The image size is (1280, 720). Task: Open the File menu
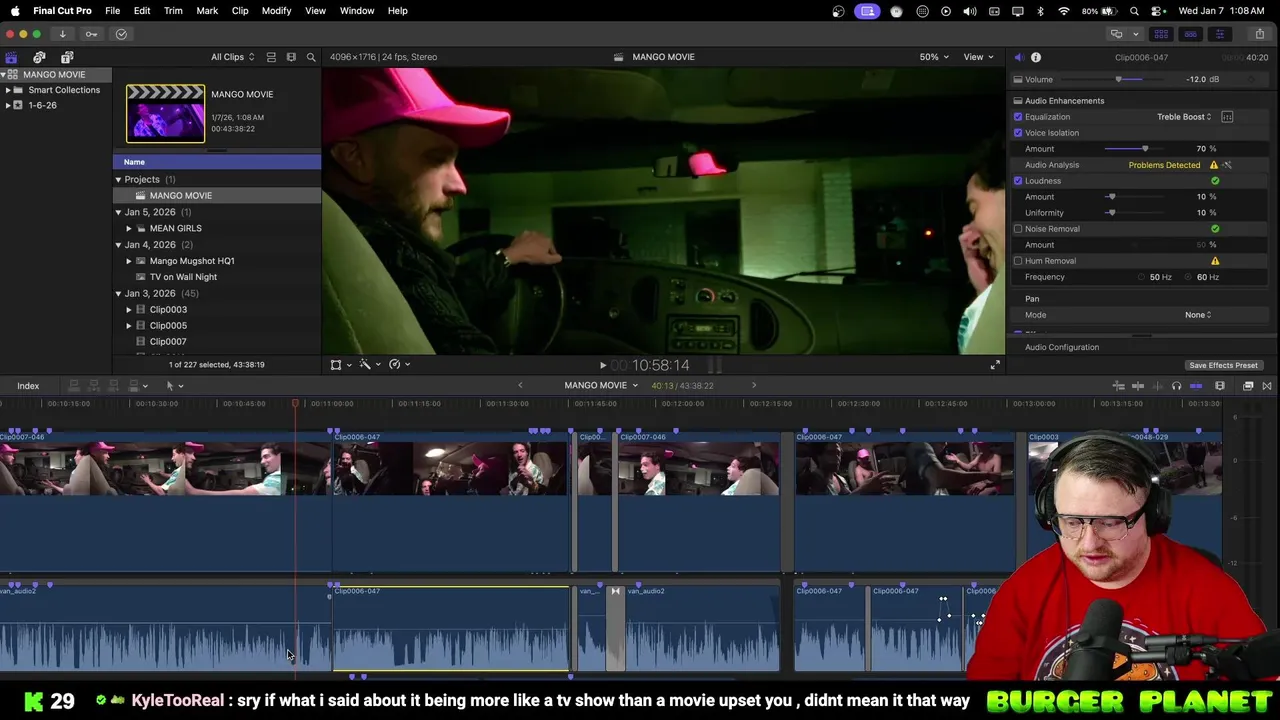(x=113, y=11)
